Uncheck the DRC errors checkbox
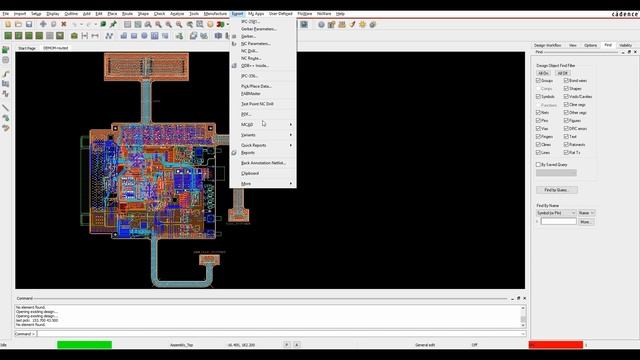Image resolution: width=640 pixels, height=360 pixels. 566,128
